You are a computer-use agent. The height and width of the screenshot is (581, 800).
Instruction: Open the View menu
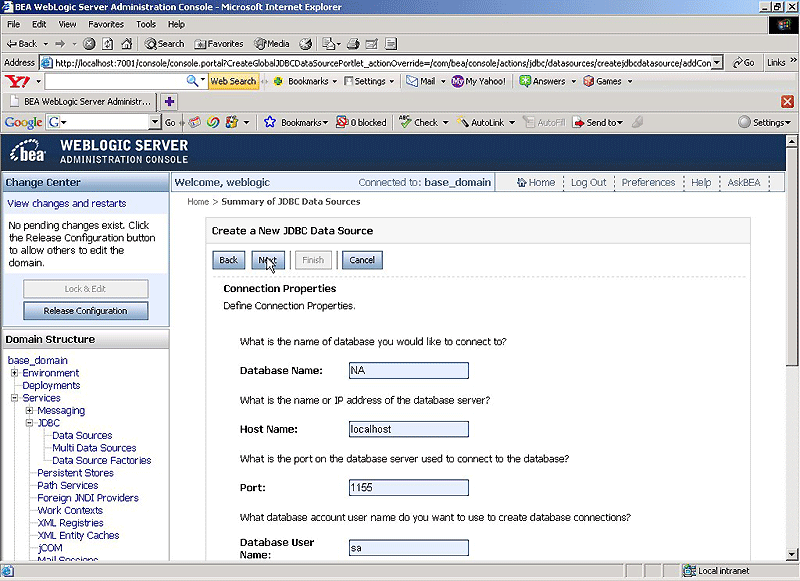[x=67, y=24]
